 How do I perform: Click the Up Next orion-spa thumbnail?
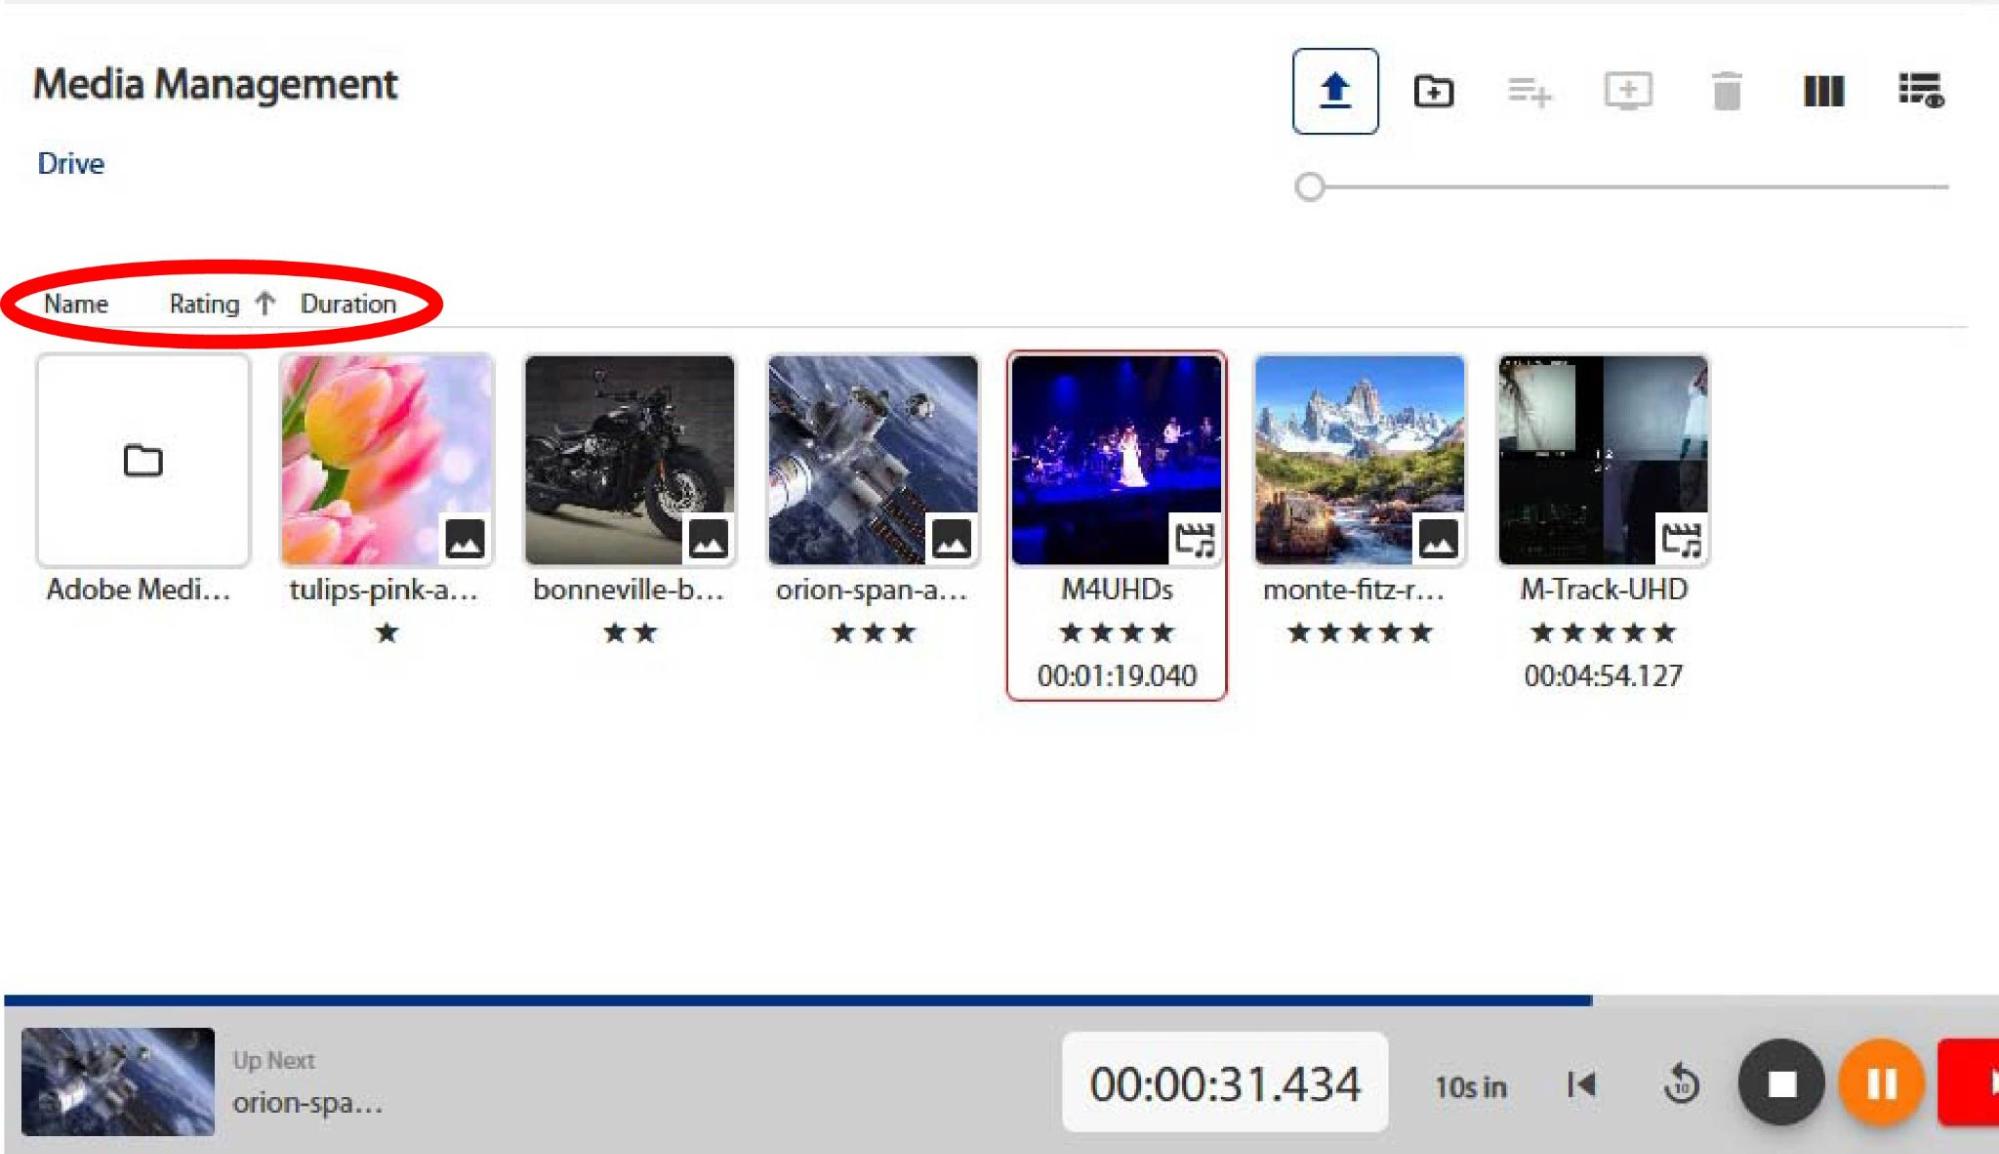118,1081
